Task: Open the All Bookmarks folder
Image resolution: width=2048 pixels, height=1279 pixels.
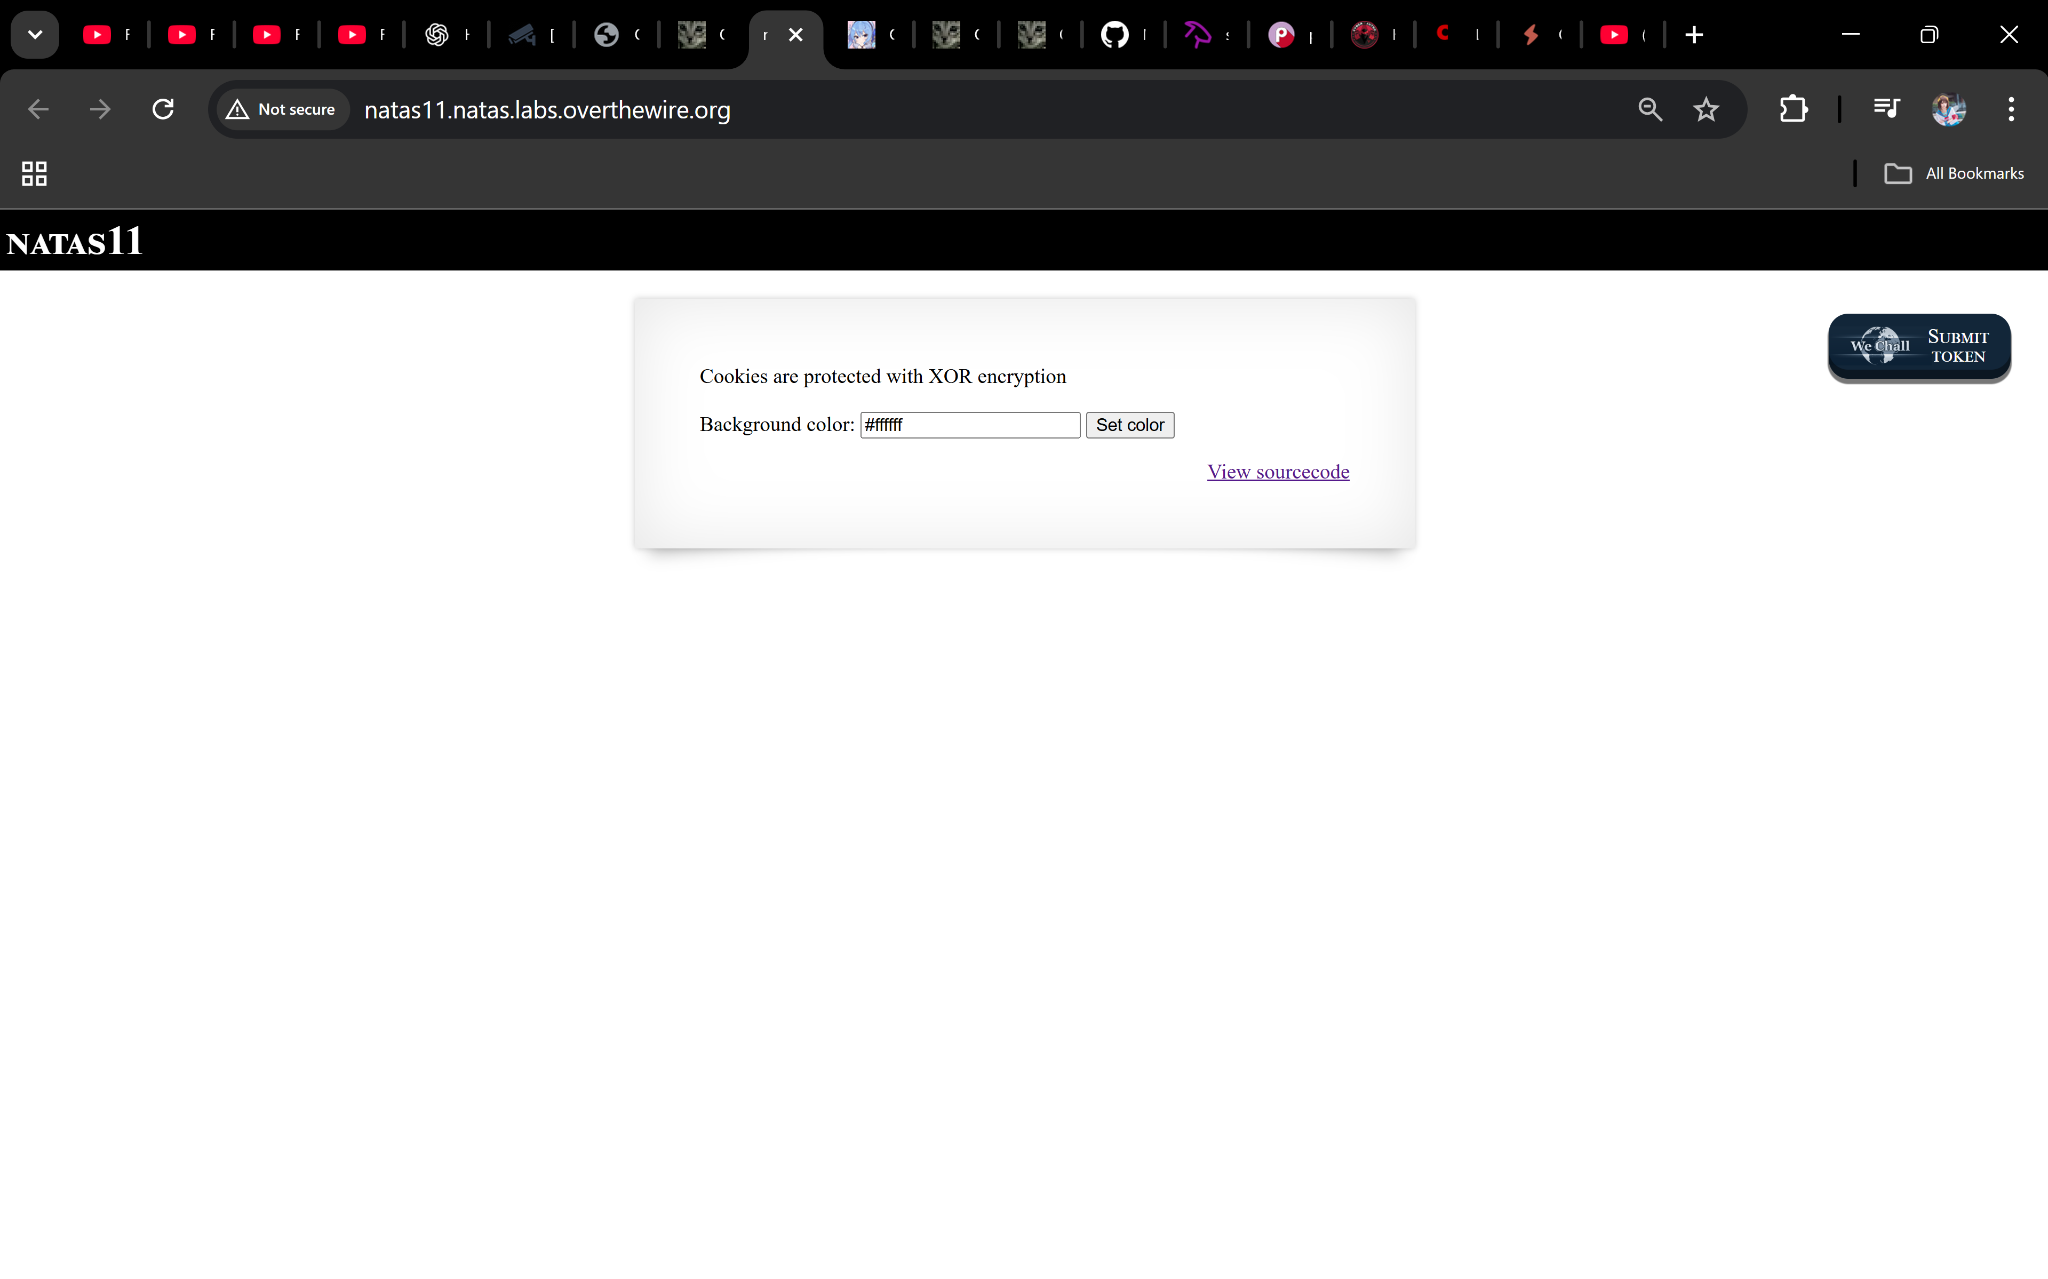Action: [1954, 174]
